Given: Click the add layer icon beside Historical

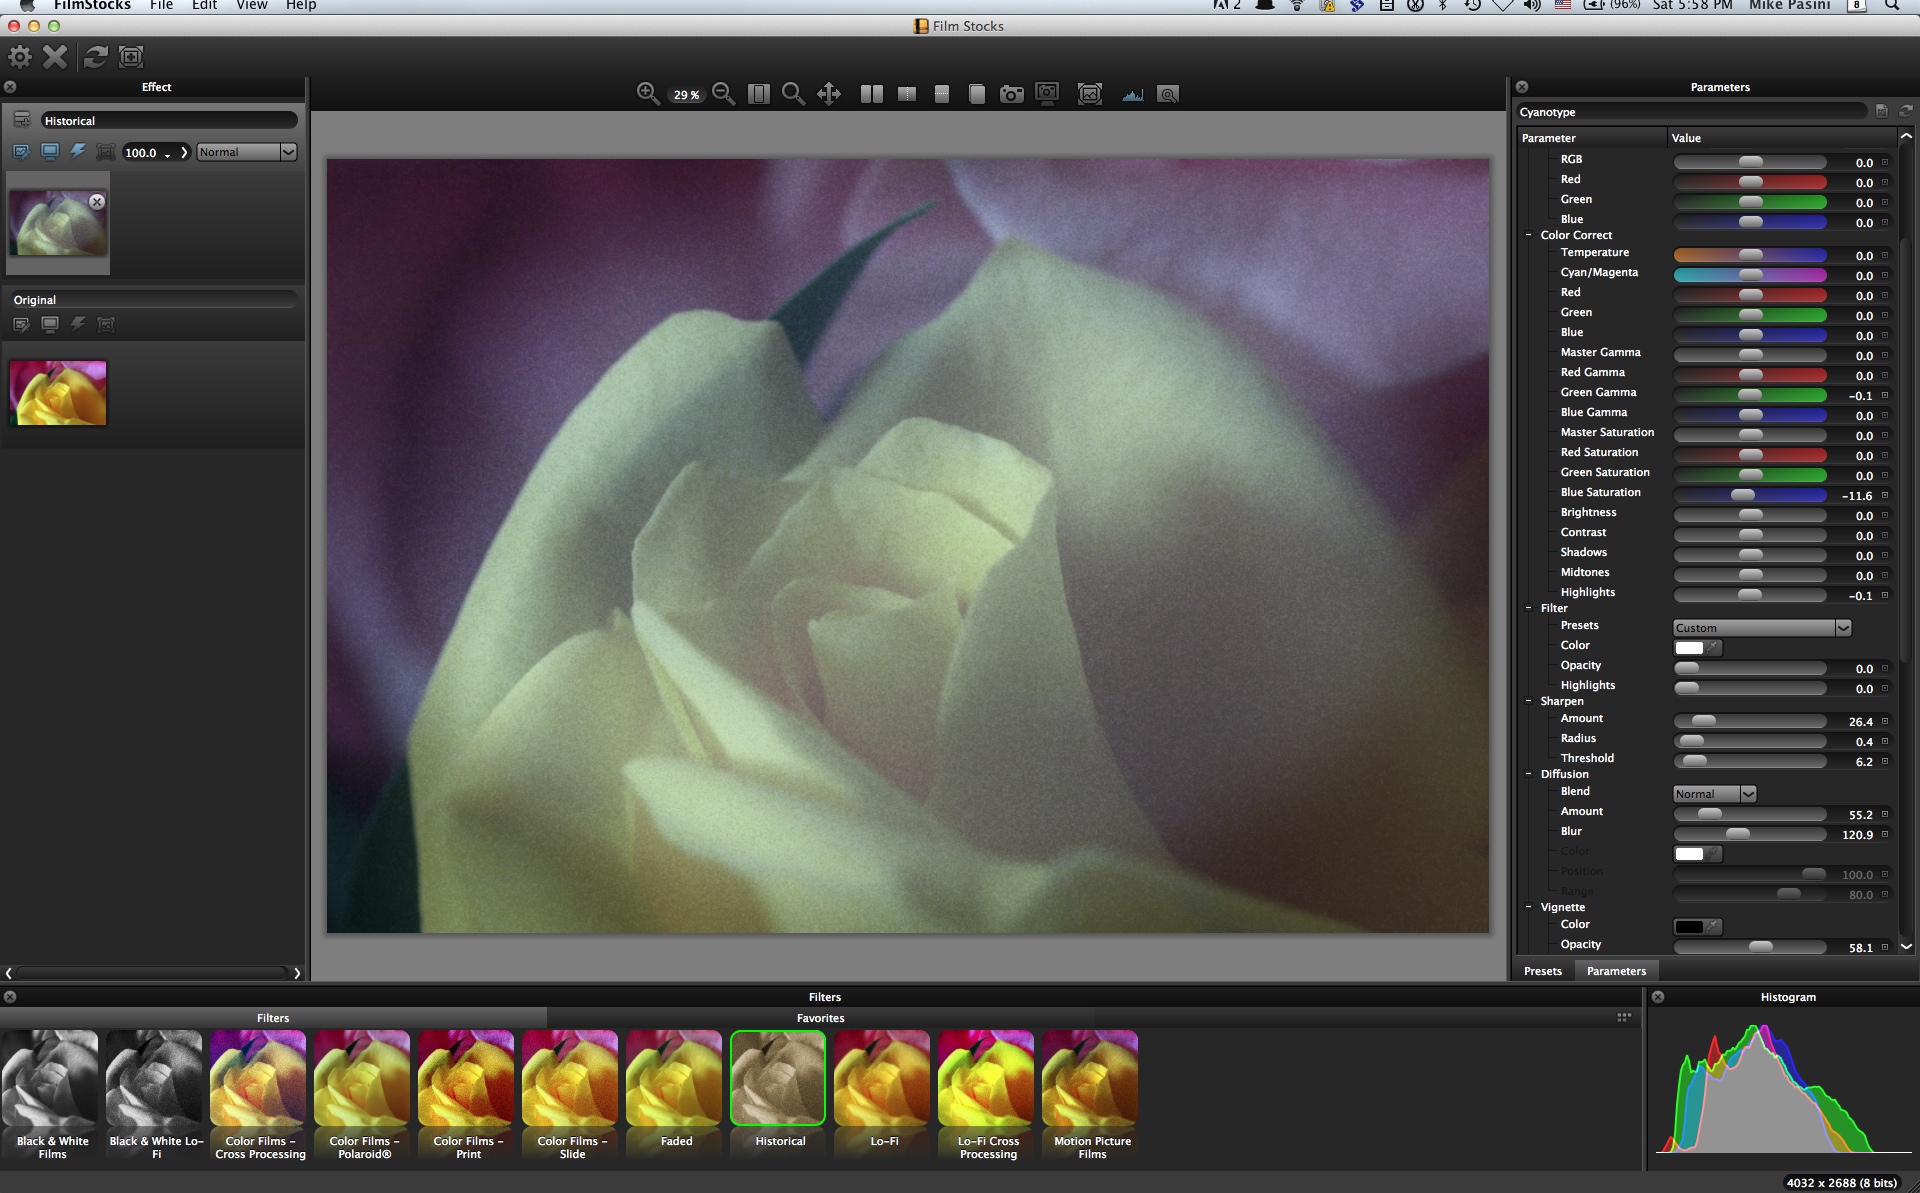Looking at the screenshot, I should click(21, 120).
